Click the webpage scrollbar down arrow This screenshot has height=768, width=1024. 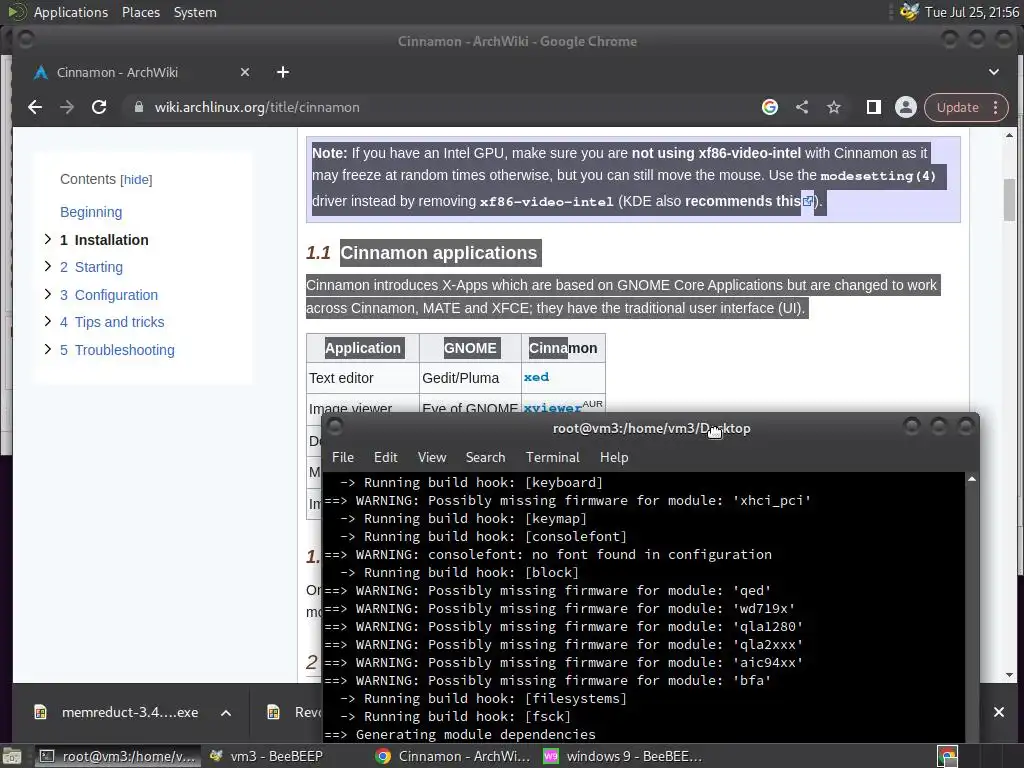[x=1009, y=675]
